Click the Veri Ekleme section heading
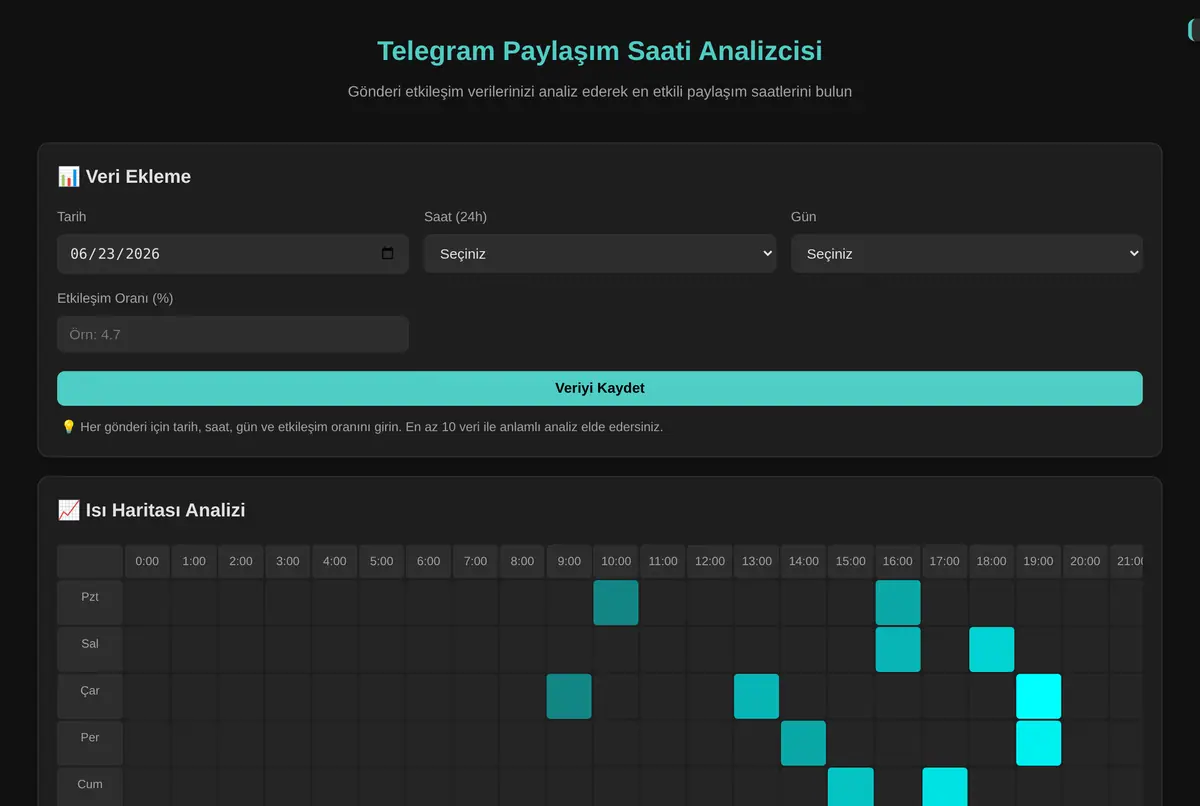Screen dimensions: 1200x806 [124, 177]
